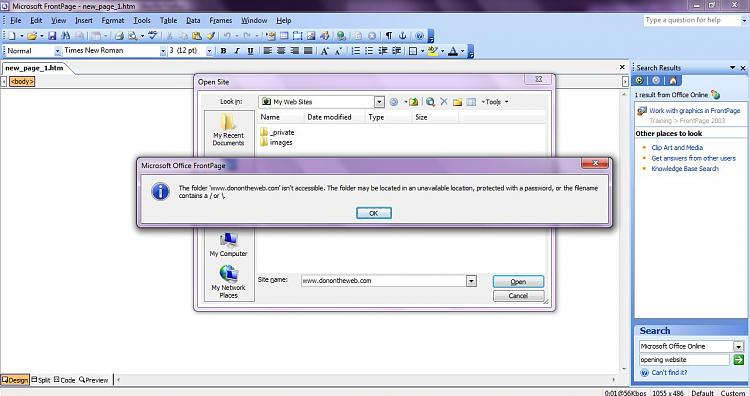
Task: Toggle Show All paragraph marks button
Action: pyautogui.click(x=389, y=36)
